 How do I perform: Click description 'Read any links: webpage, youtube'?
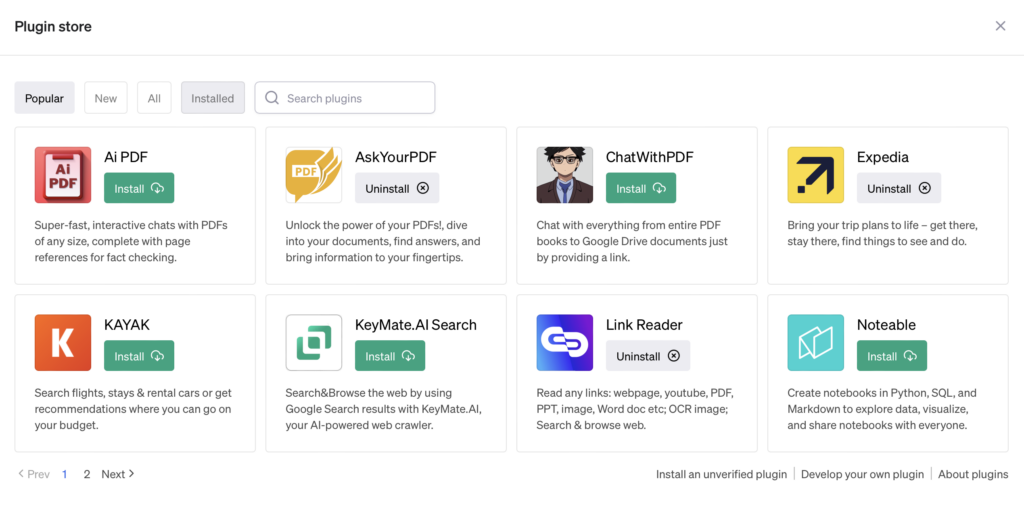click(x=635, y=409)
